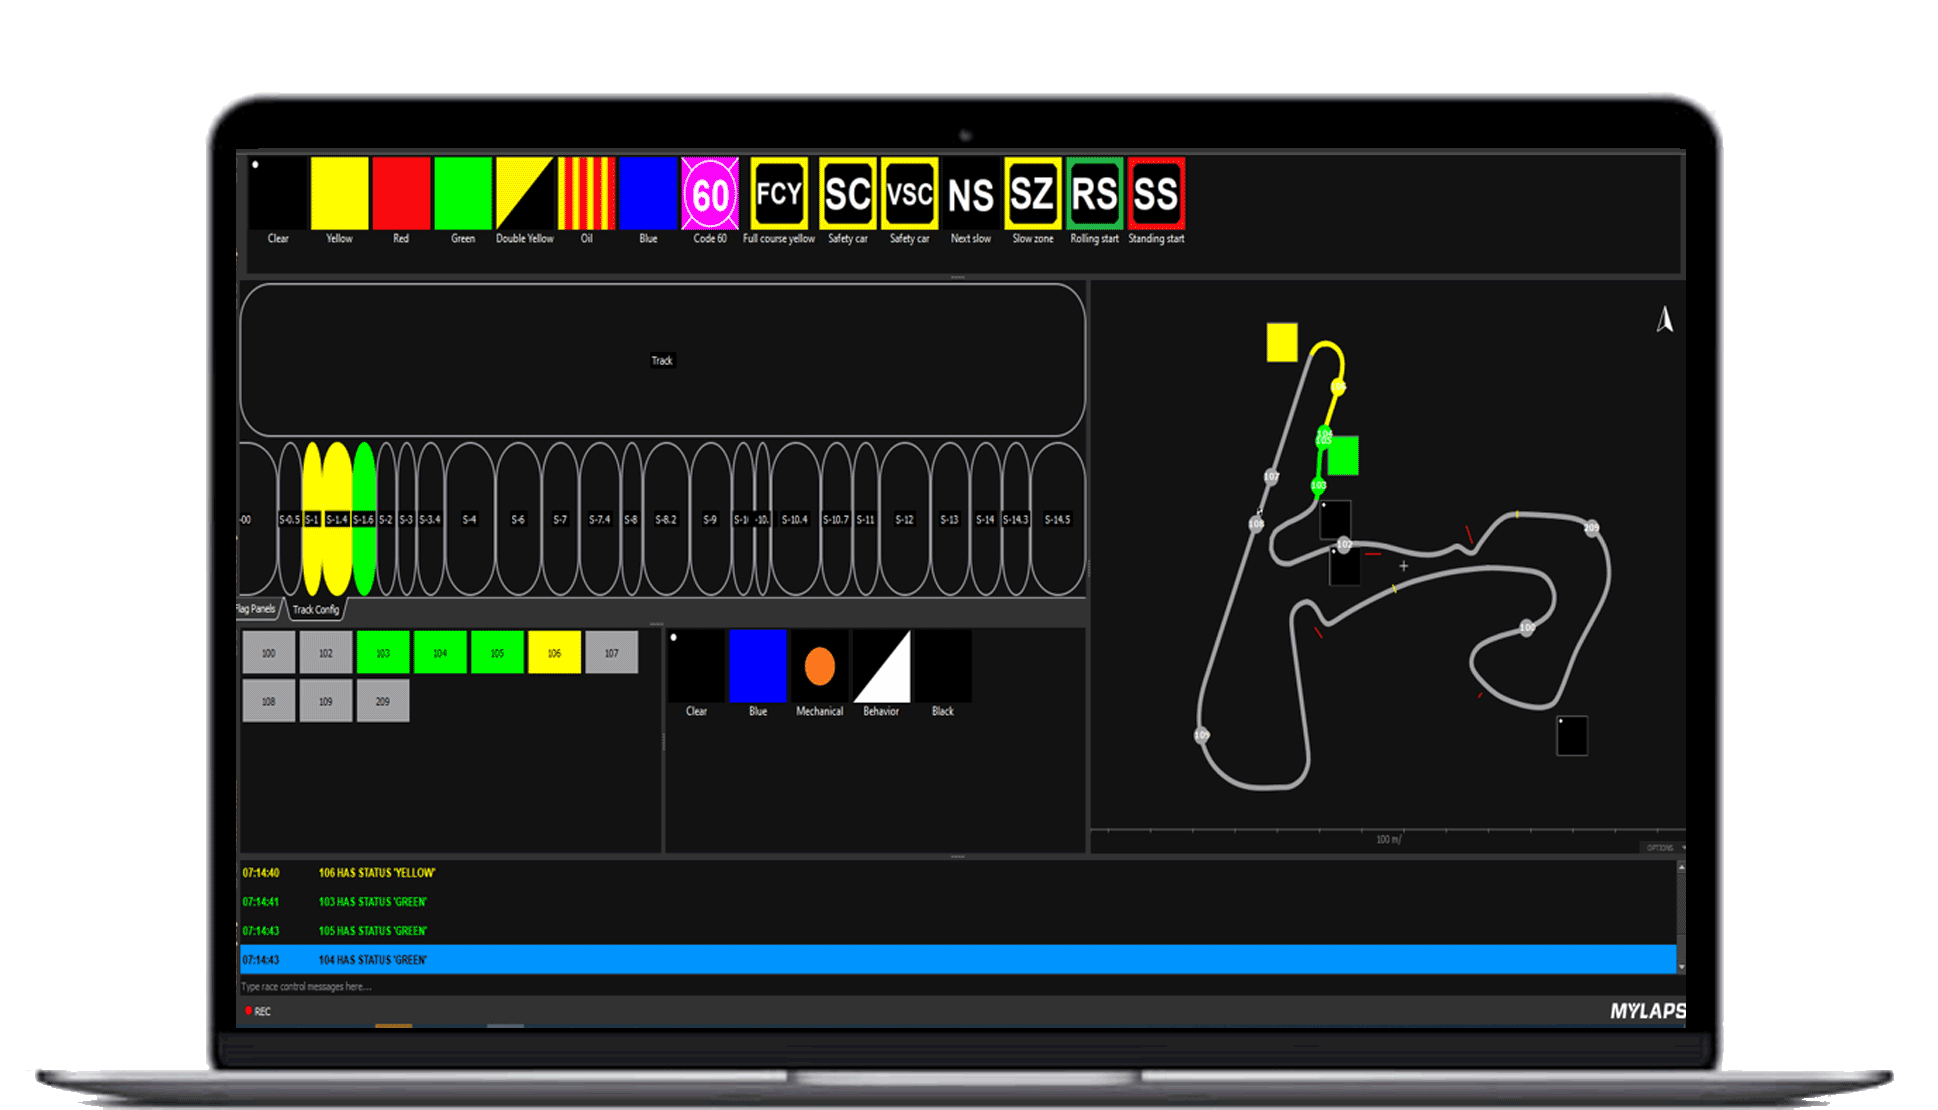Select the SZ Slow zone flag
The image size is (1938, 1110).
pos(1032,194)
